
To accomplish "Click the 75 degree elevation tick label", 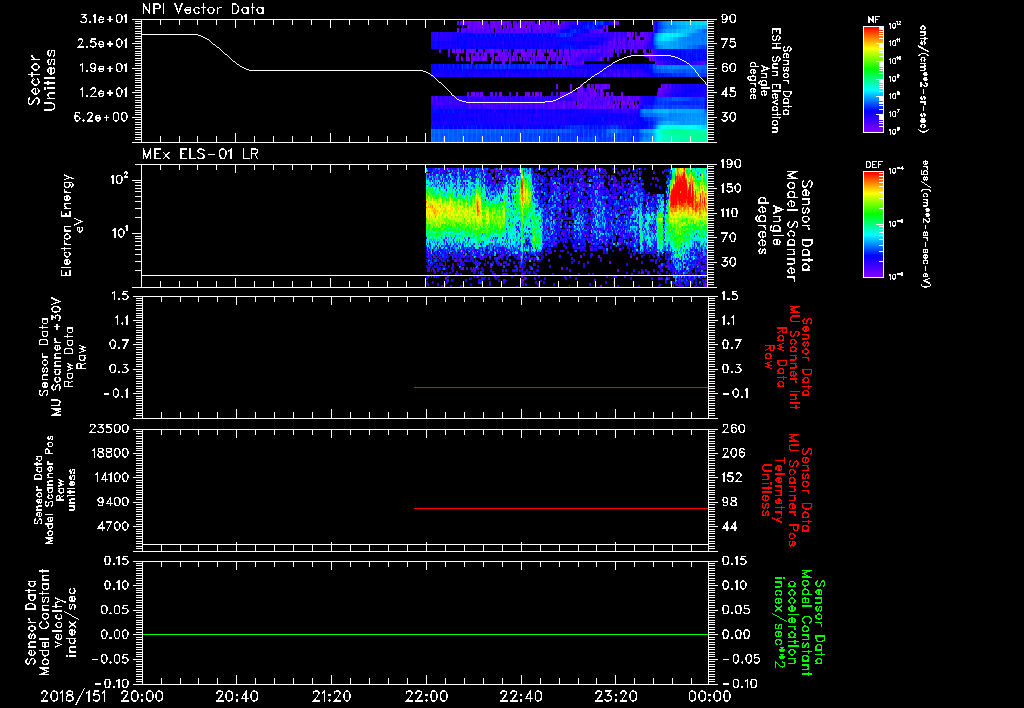I will 728,43.
